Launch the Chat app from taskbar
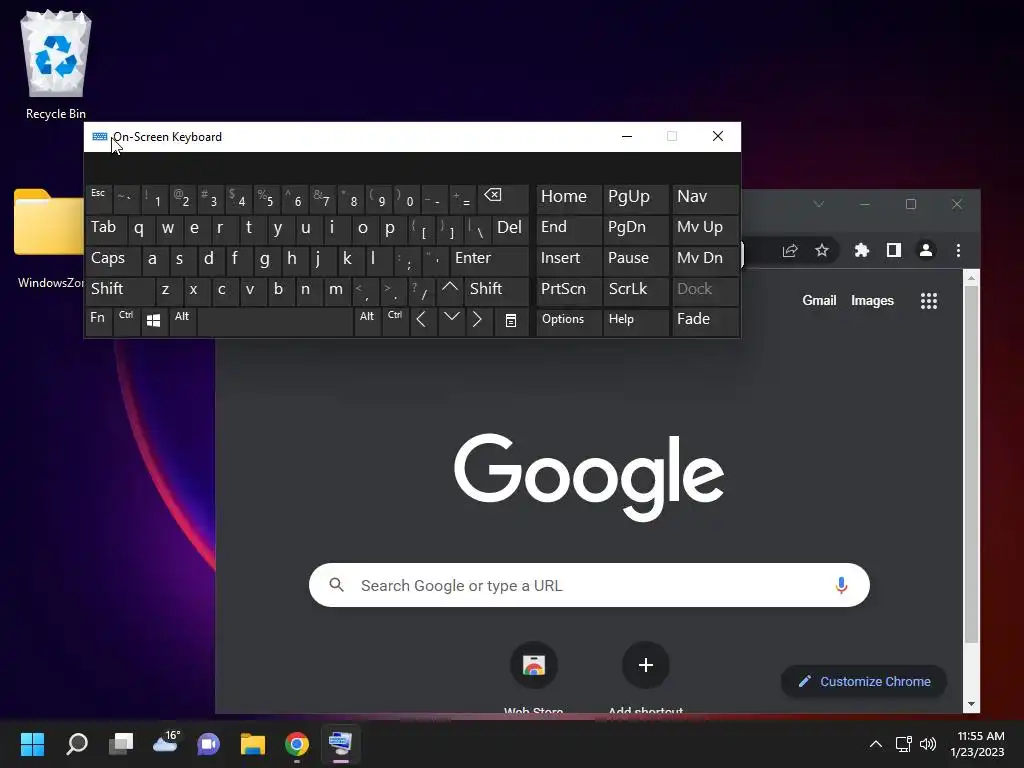The width and height of the screenshot is (1024, 768). click(209, 744)
